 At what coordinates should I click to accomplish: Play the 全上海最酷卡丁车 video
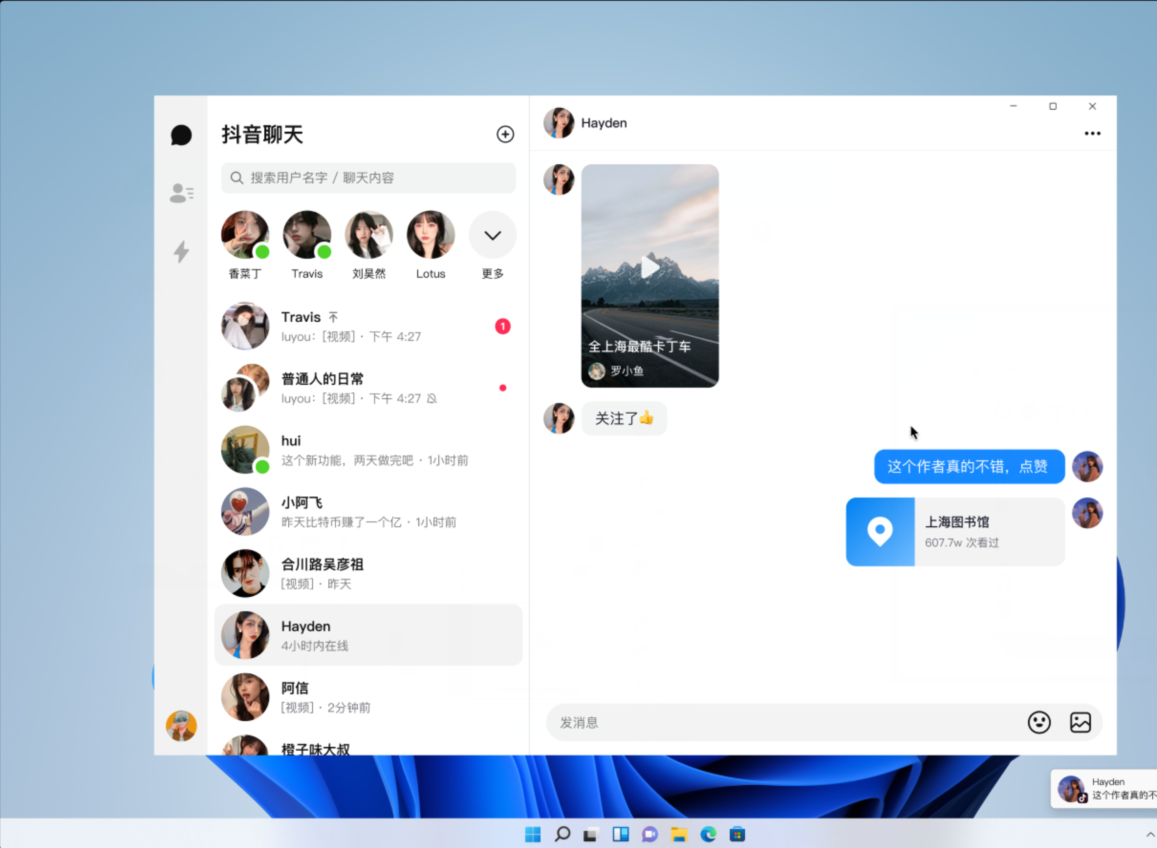tap(649, 267)
